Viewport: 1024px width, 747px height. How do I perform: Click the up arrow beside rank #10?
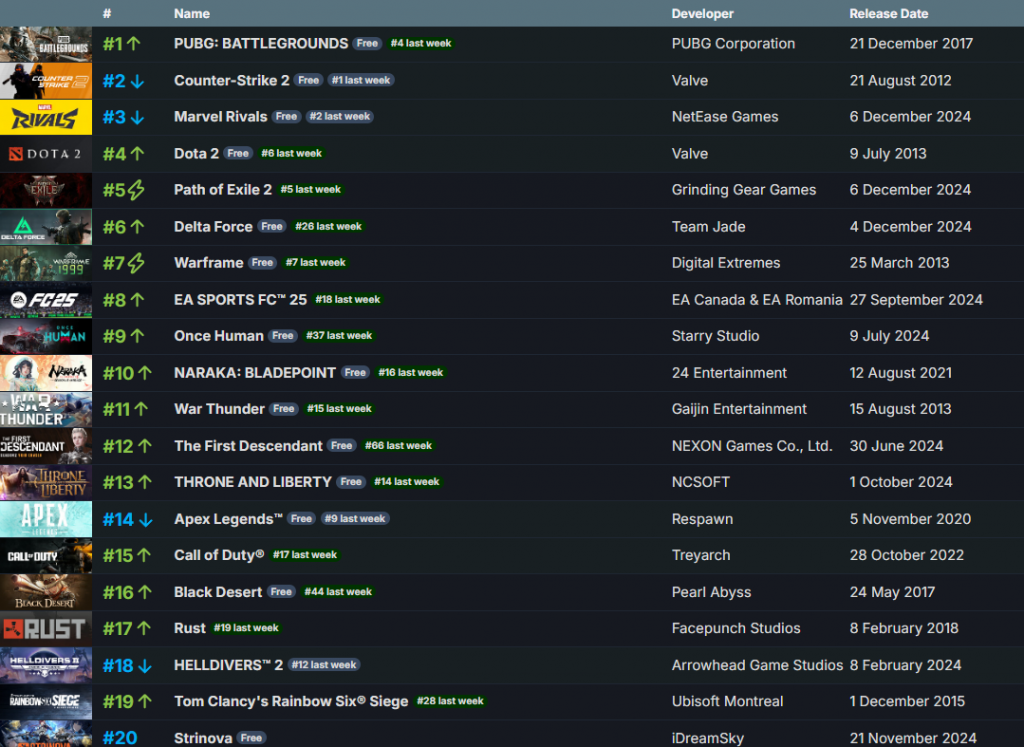[145, 373]
